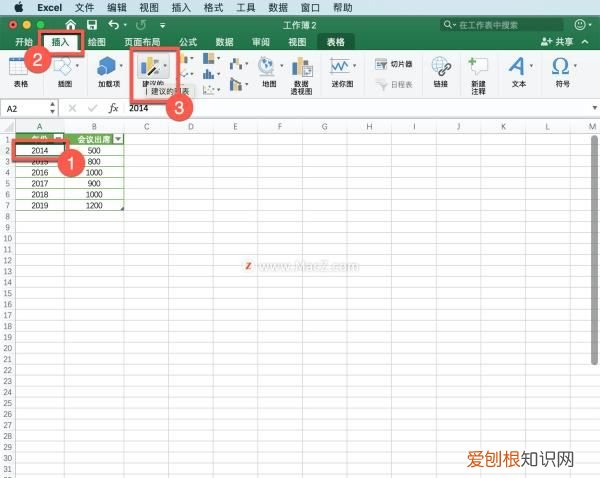Open the 页面布局 ribbon tab
The height and width of the screenshot is (478, 600).
tap(142, 42)
